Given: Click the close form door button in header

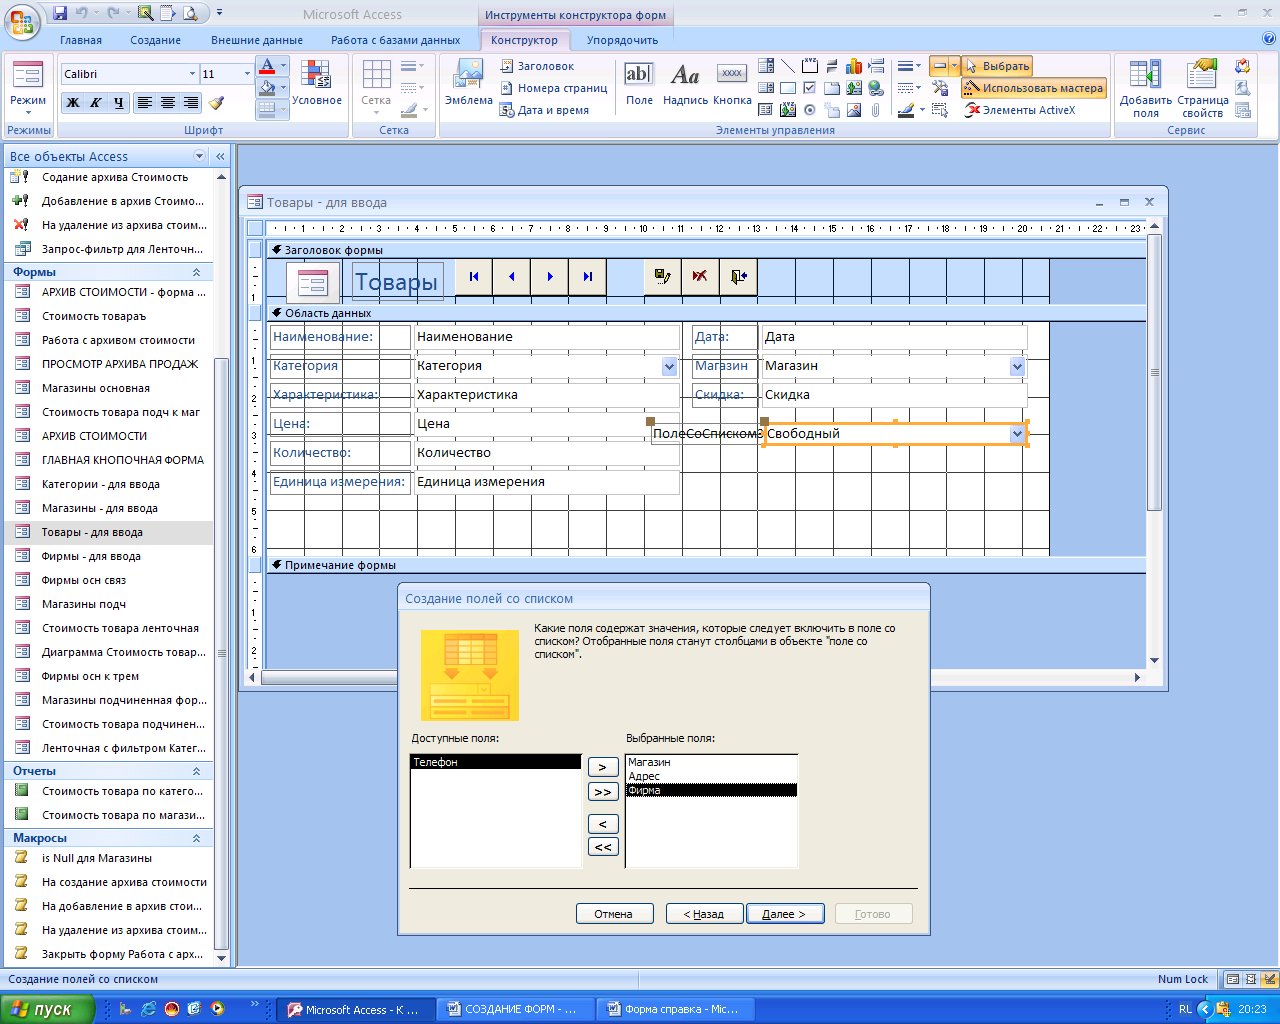Looking at the screenshot, I should [x=738, y=277].
